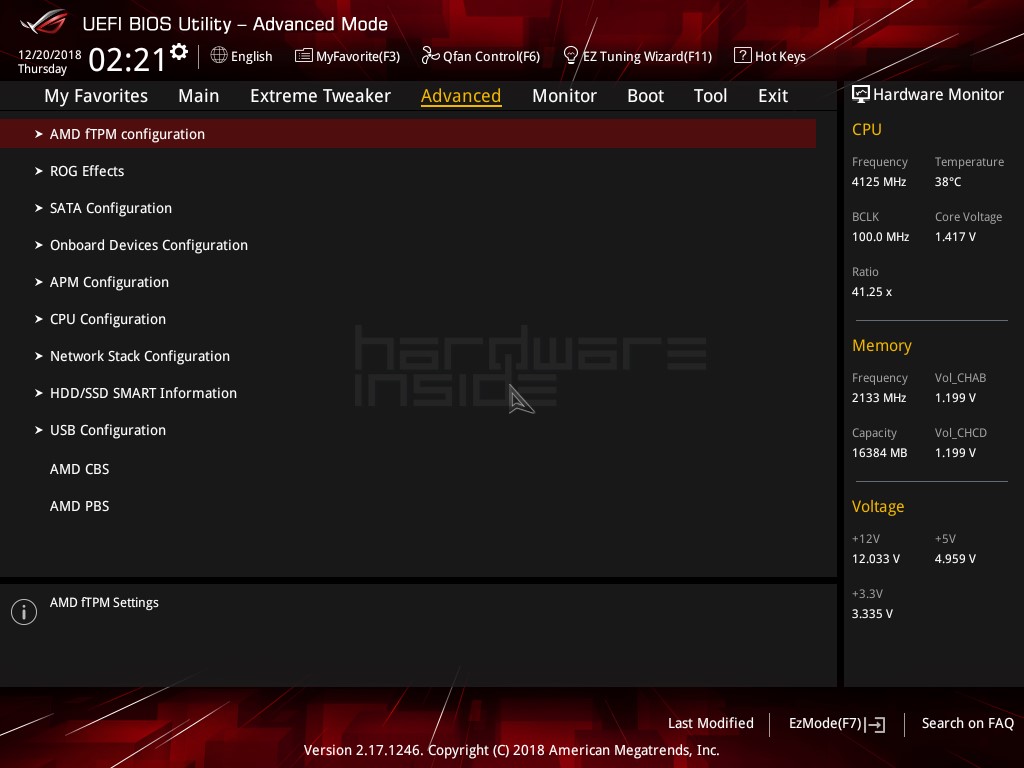Viewport: 1024px width, 768px height.
Task: Click the AMD fTPM Settings help text
Action: pos(104,603)
